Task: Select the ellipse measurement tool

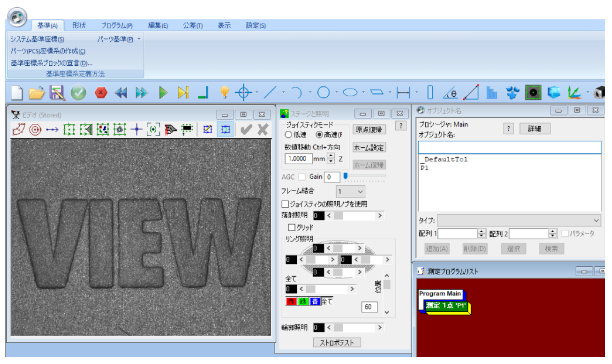Action: coord(350,92)
